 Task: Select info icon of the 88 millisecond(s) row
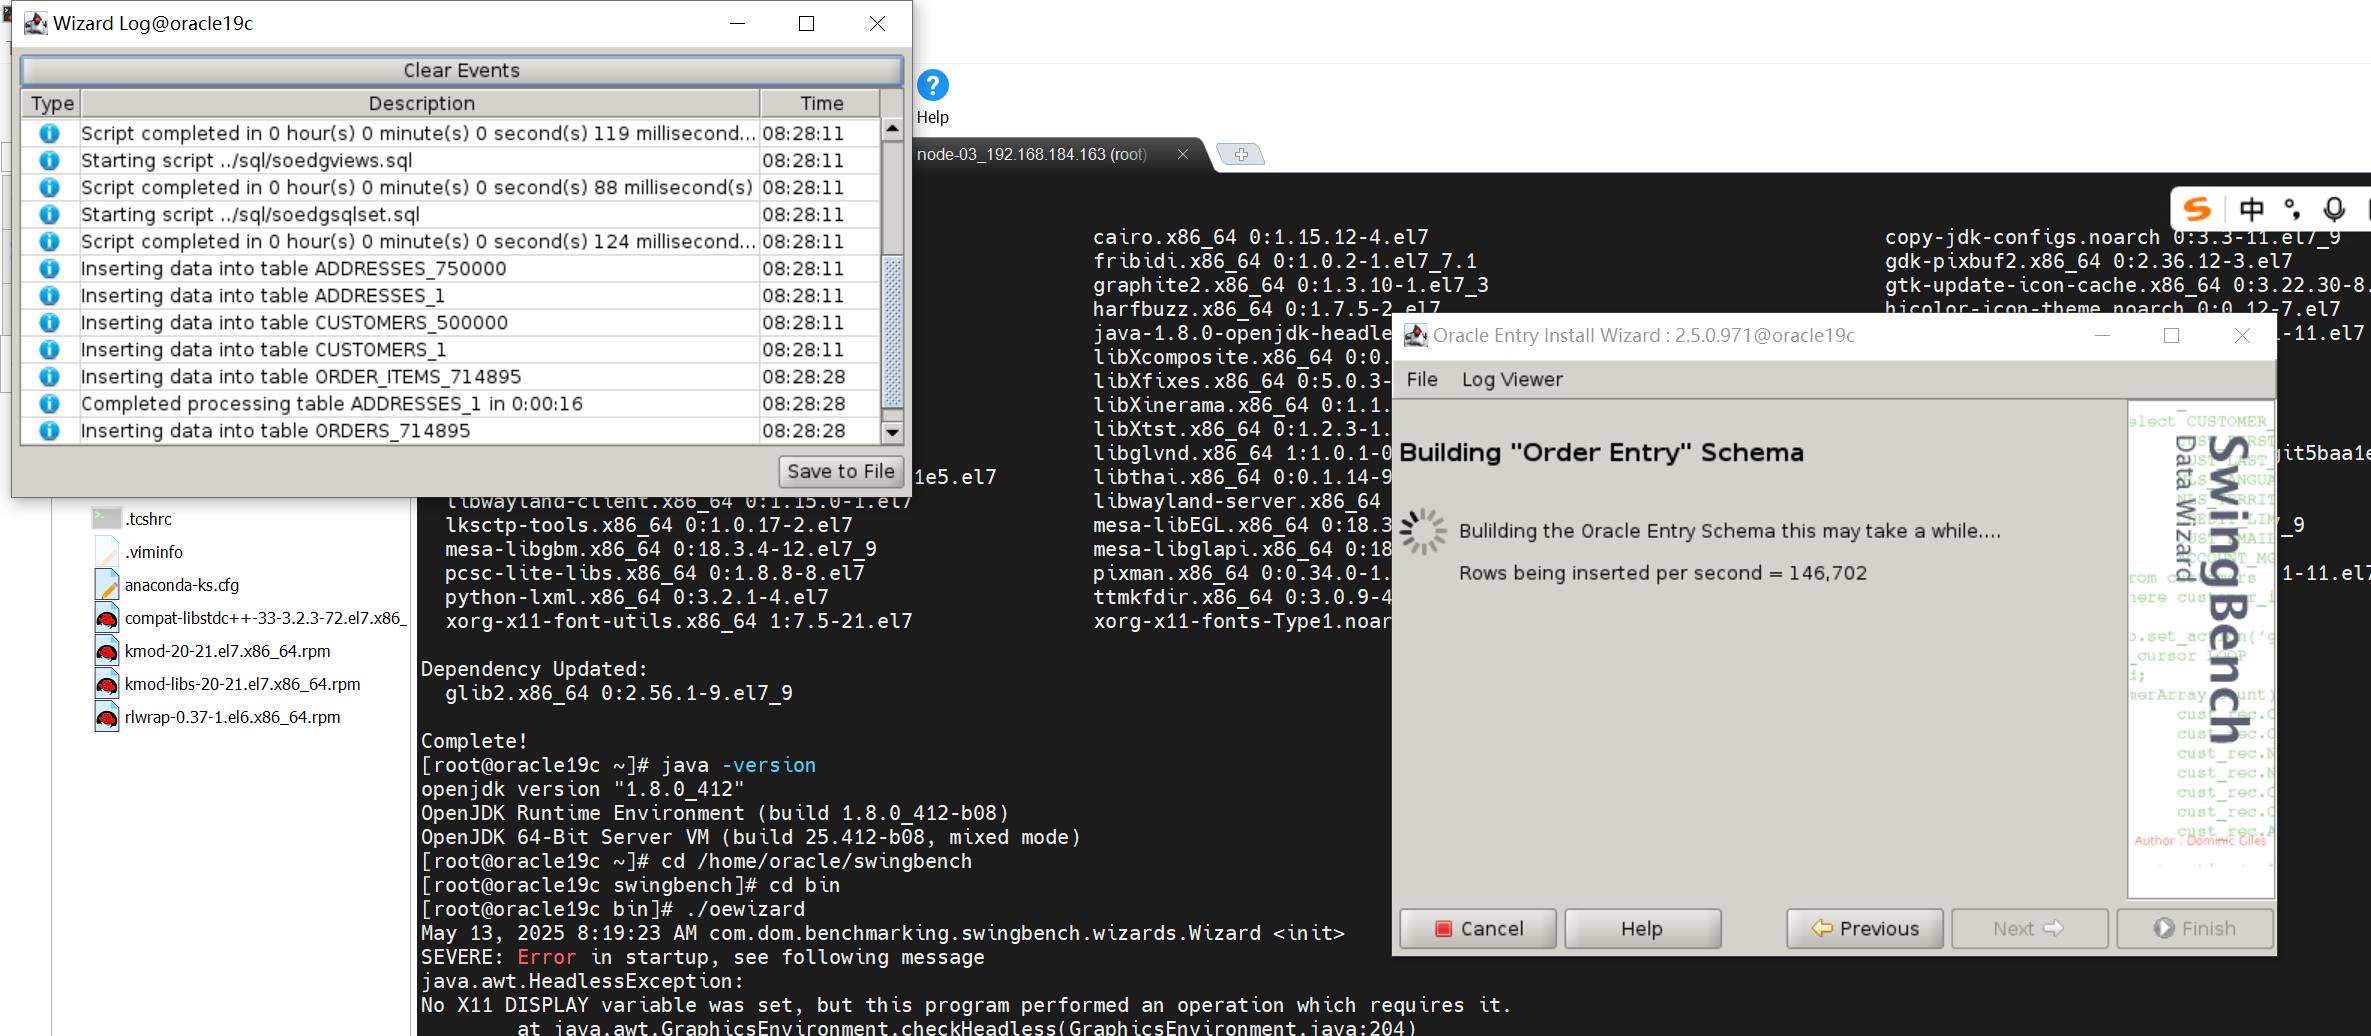click(x=49, y=187)
